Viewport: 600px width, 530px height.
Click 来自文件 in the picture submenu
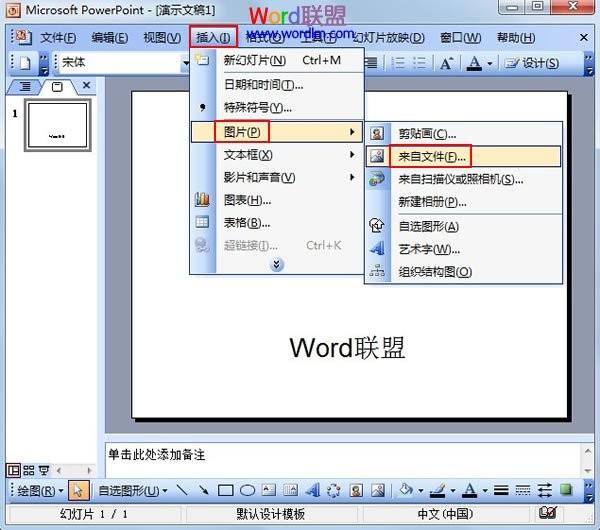pos(432,157)
